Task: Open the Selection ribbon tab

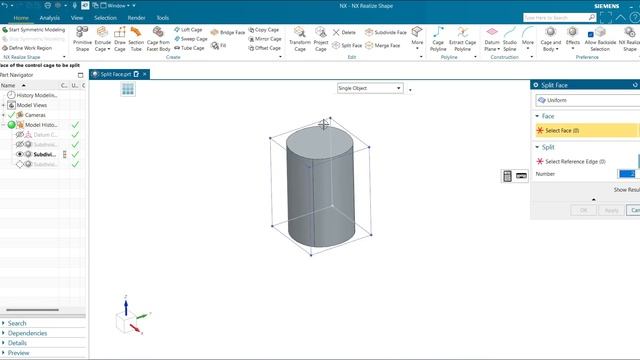Action: coord(105,18)
